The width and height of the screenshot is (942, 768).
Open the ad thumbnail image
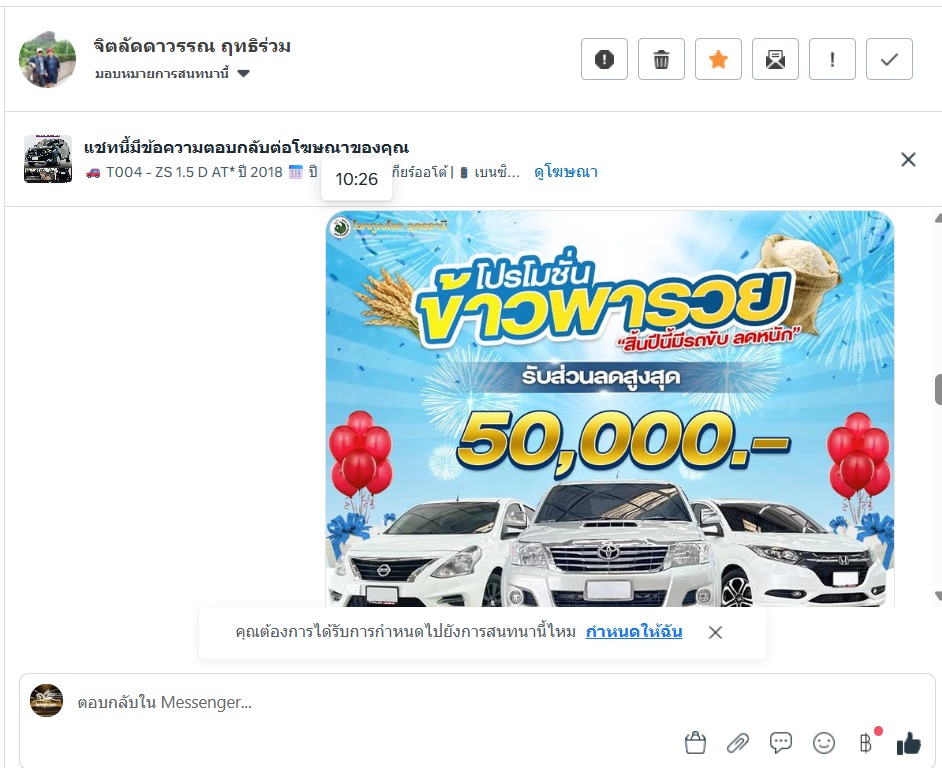point(48,159)
